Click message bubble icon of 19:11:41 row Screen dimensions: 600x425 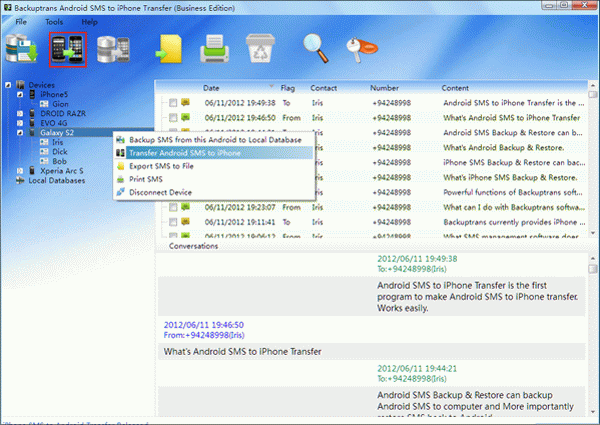(185, 221)
